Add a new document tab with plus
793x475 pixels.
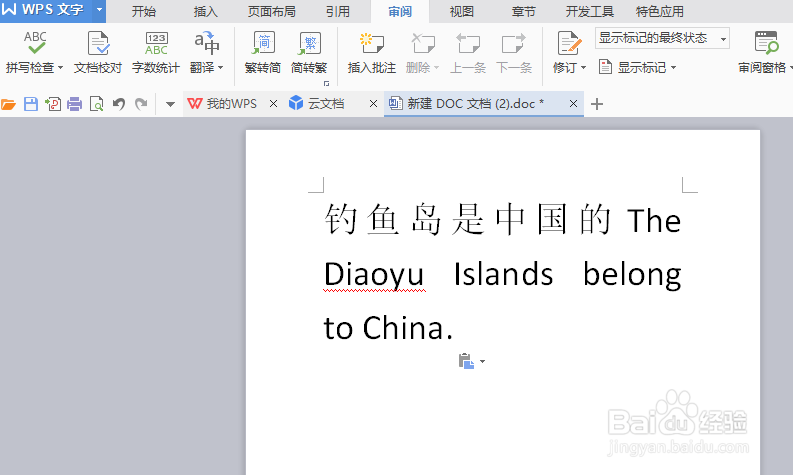(x=597, y=104)
